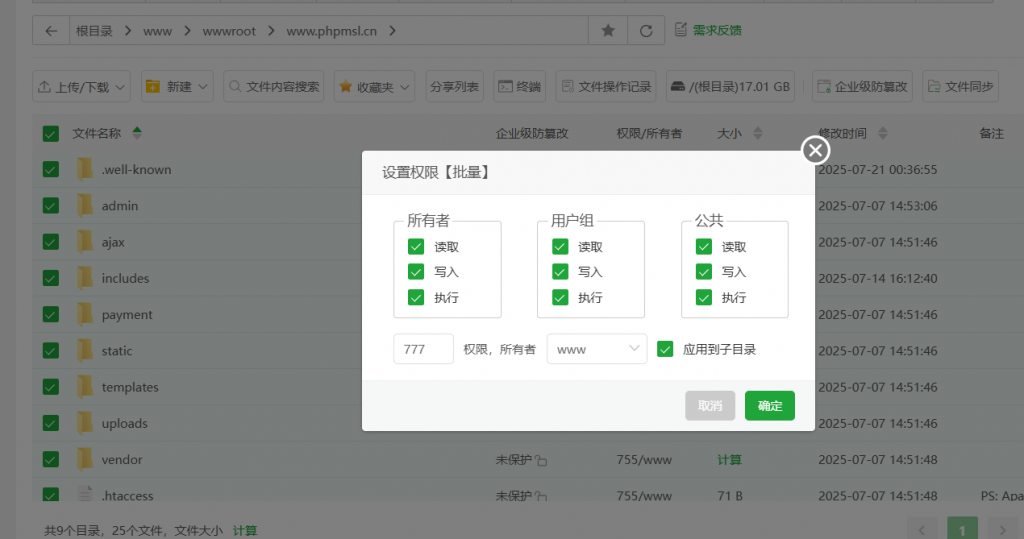This screenshot has width=1024, height=539.
Task: Click 计算 size link in vendor row
Action: [x=729, y=459]
